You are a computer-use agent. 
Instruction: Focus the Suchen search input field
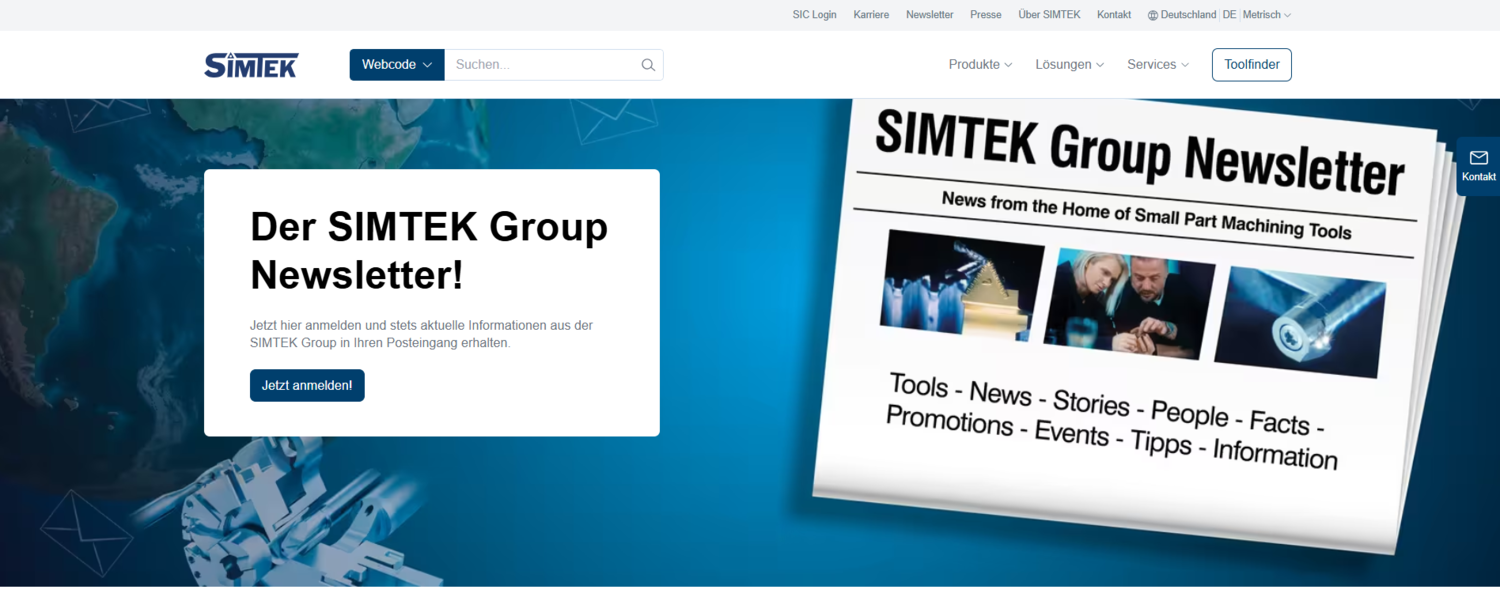[540, 65]
